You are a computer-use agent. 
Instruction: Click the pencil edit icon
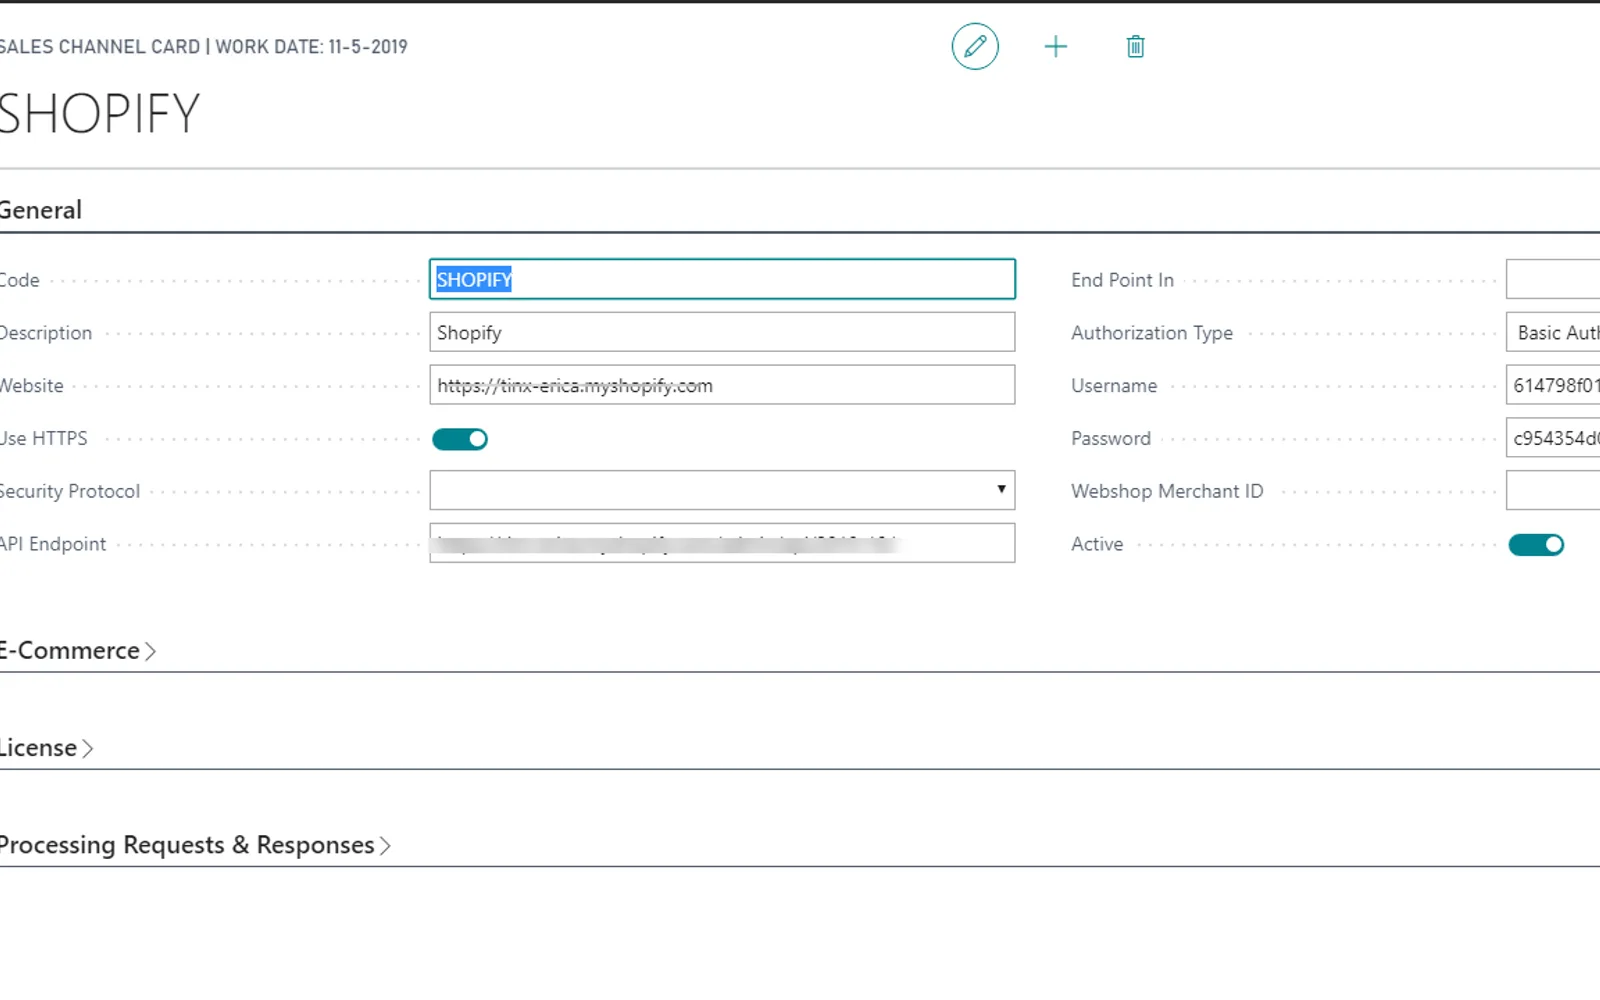[x=975, y=46]
